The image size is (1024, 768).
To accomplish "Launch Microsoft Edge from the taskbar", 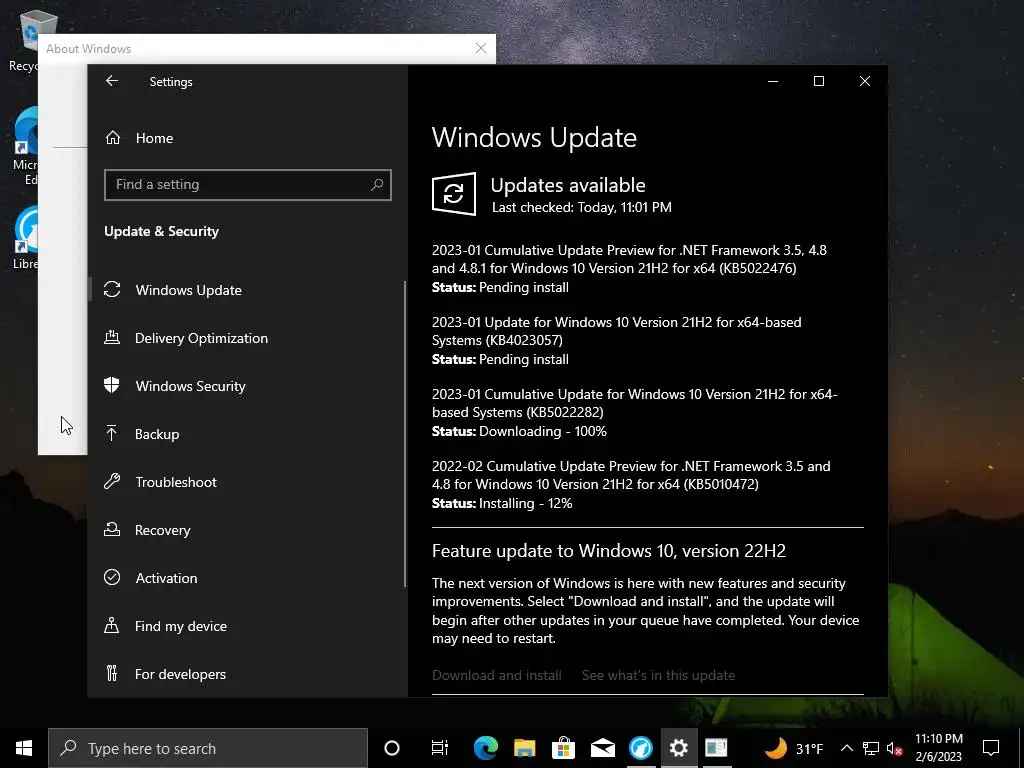I will [x=485, y=748].
